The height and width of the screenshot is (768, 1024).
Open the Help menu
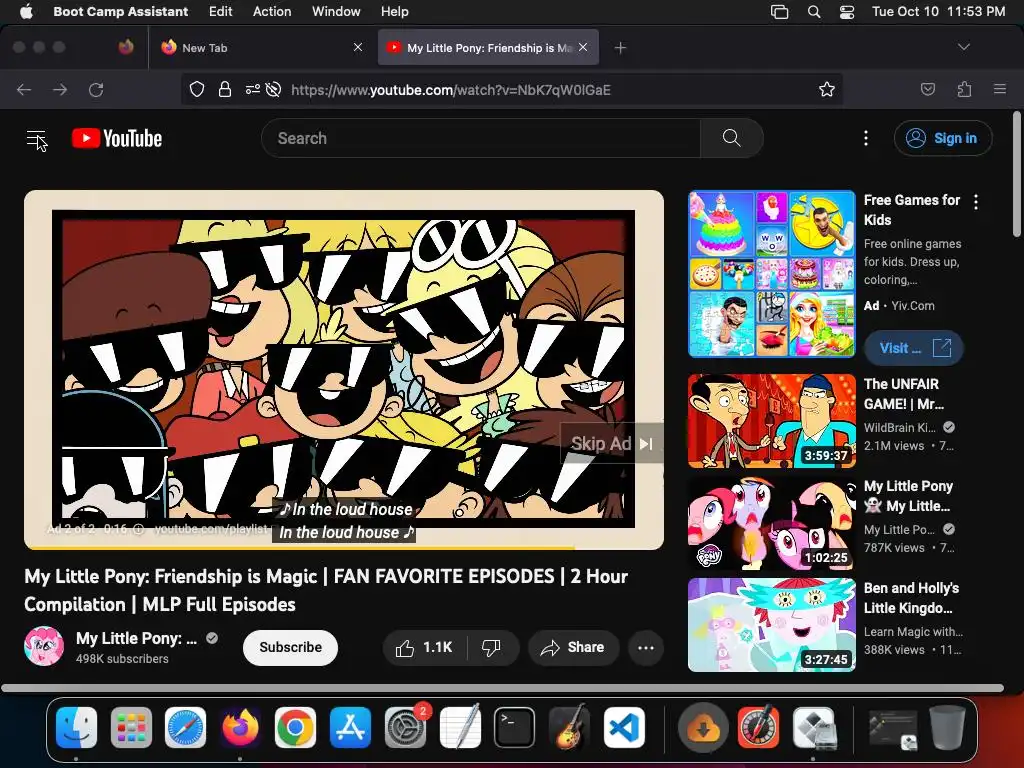[394, 12]
